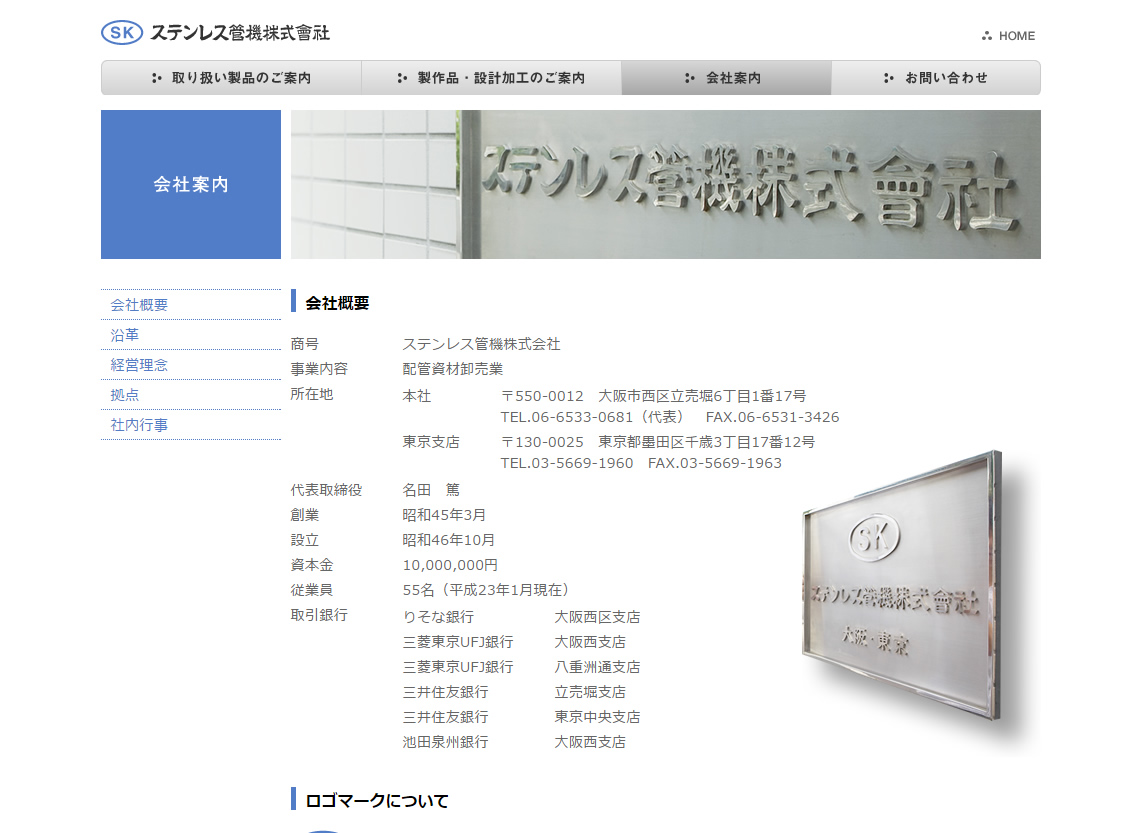This screenshot has height=833, width=1140.
Task: Visit the 社内行事 sidebar link
Action: pos(139,424)
